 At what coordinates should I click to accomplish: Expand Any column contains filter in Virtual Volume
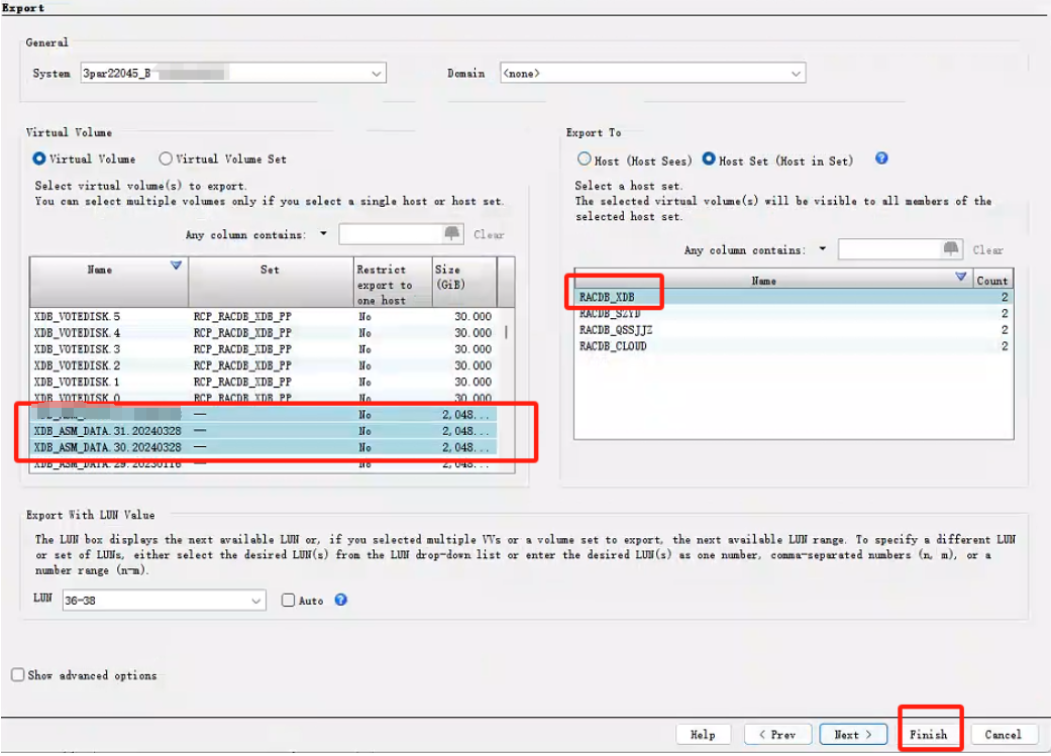point(323,234)
